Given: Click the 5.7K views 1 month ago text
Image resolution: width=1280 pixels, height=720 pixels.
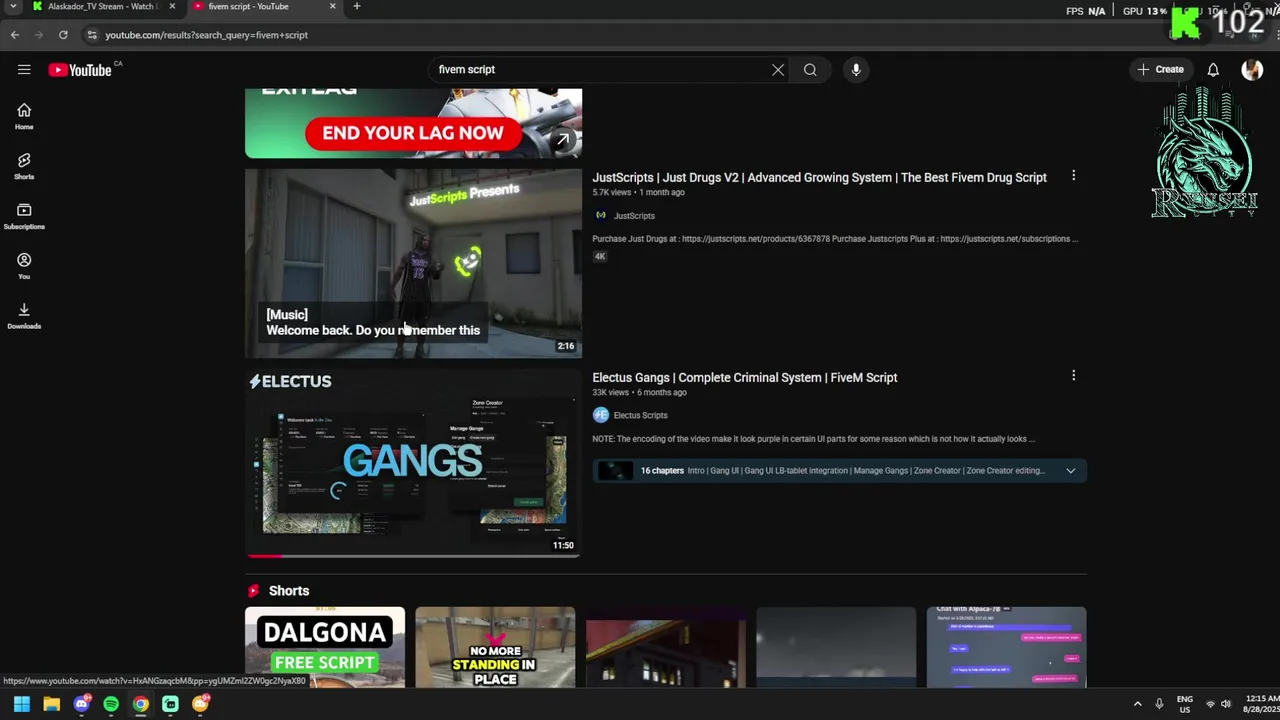Looking at the screenshot, I should tap(638, 193).
